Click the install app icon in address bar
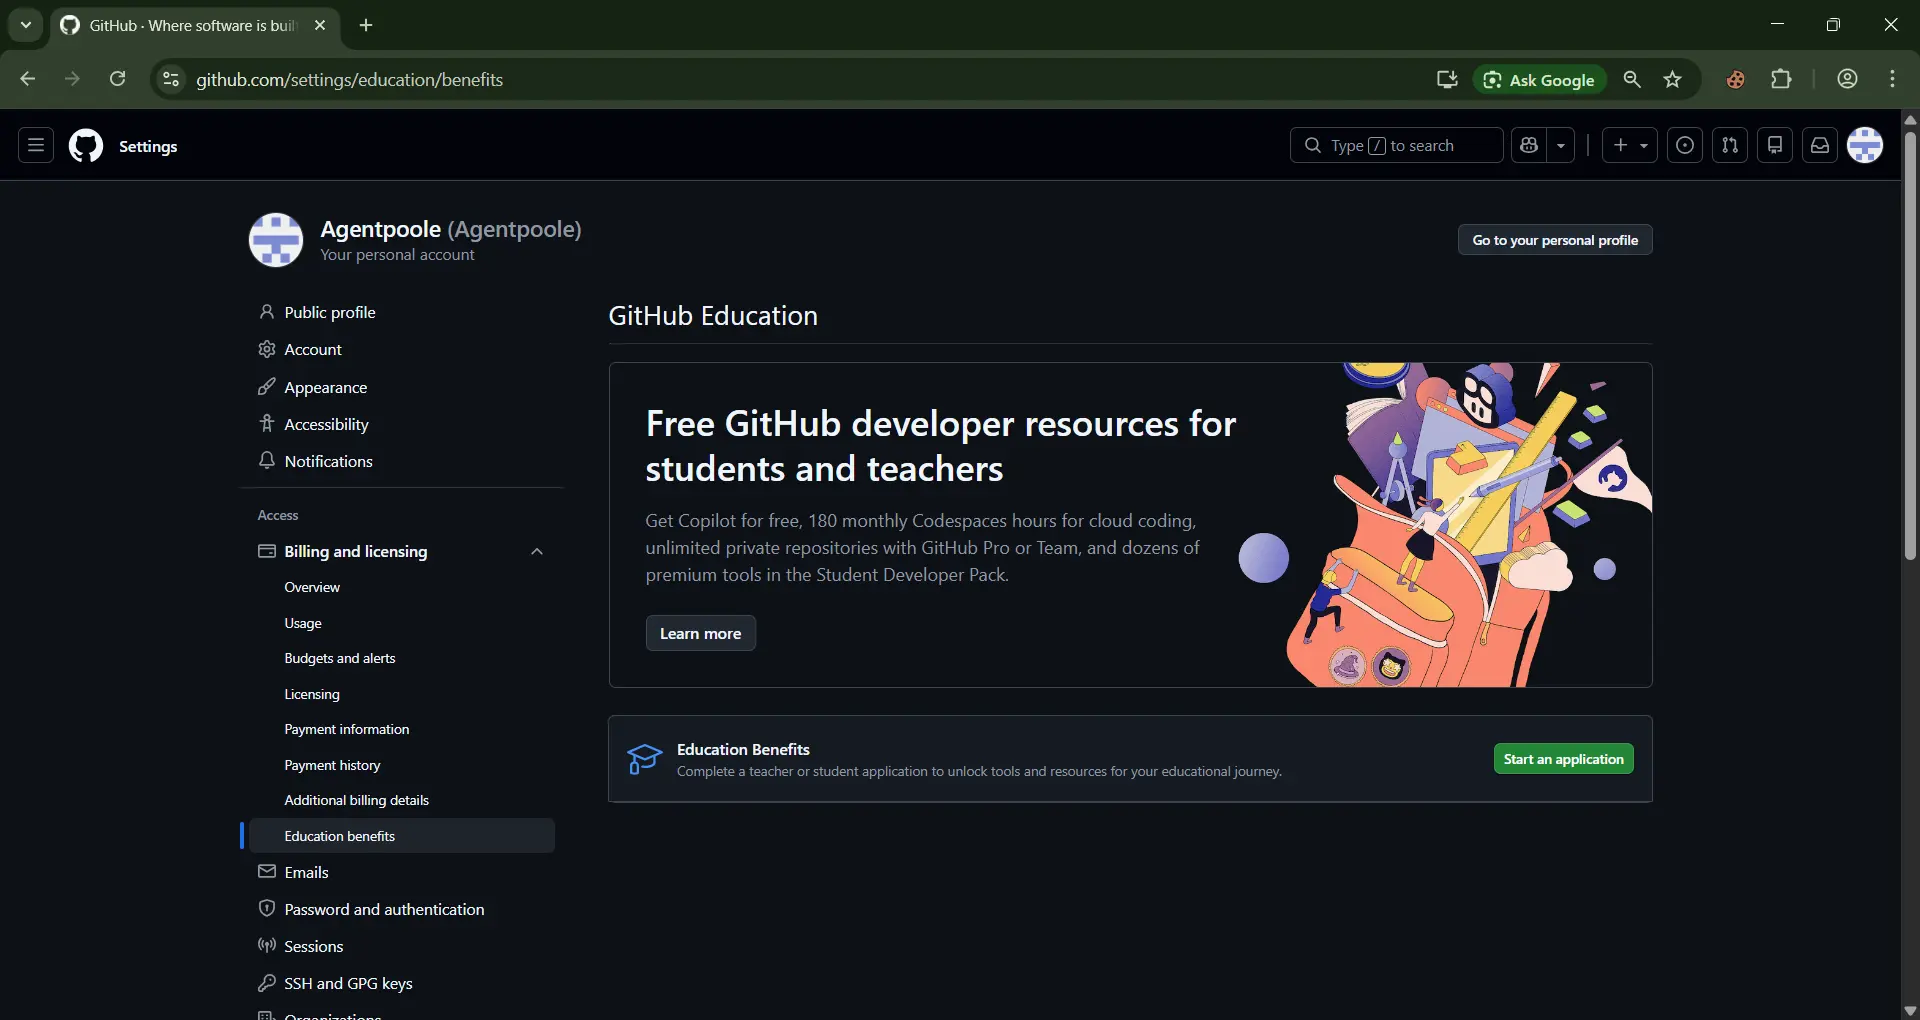The image size is (1920, 1020). [x=1446, y=79]
